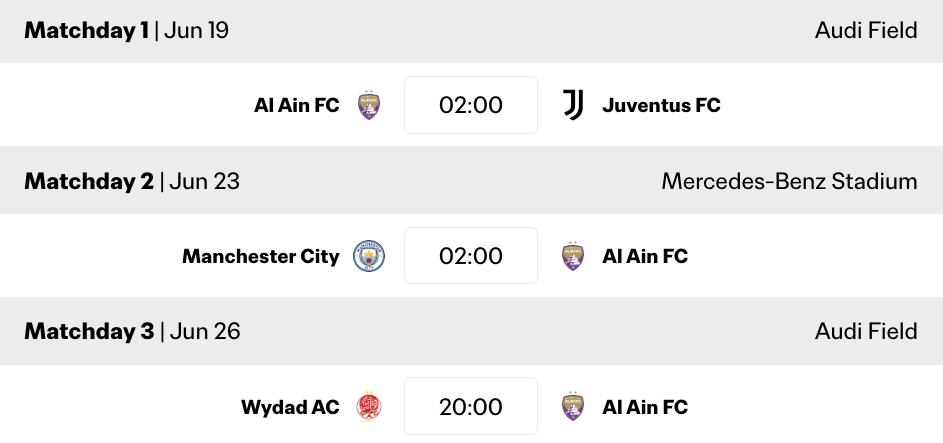Click the Wydad AC crest
The image size is (943, 443).
(369, 407)
